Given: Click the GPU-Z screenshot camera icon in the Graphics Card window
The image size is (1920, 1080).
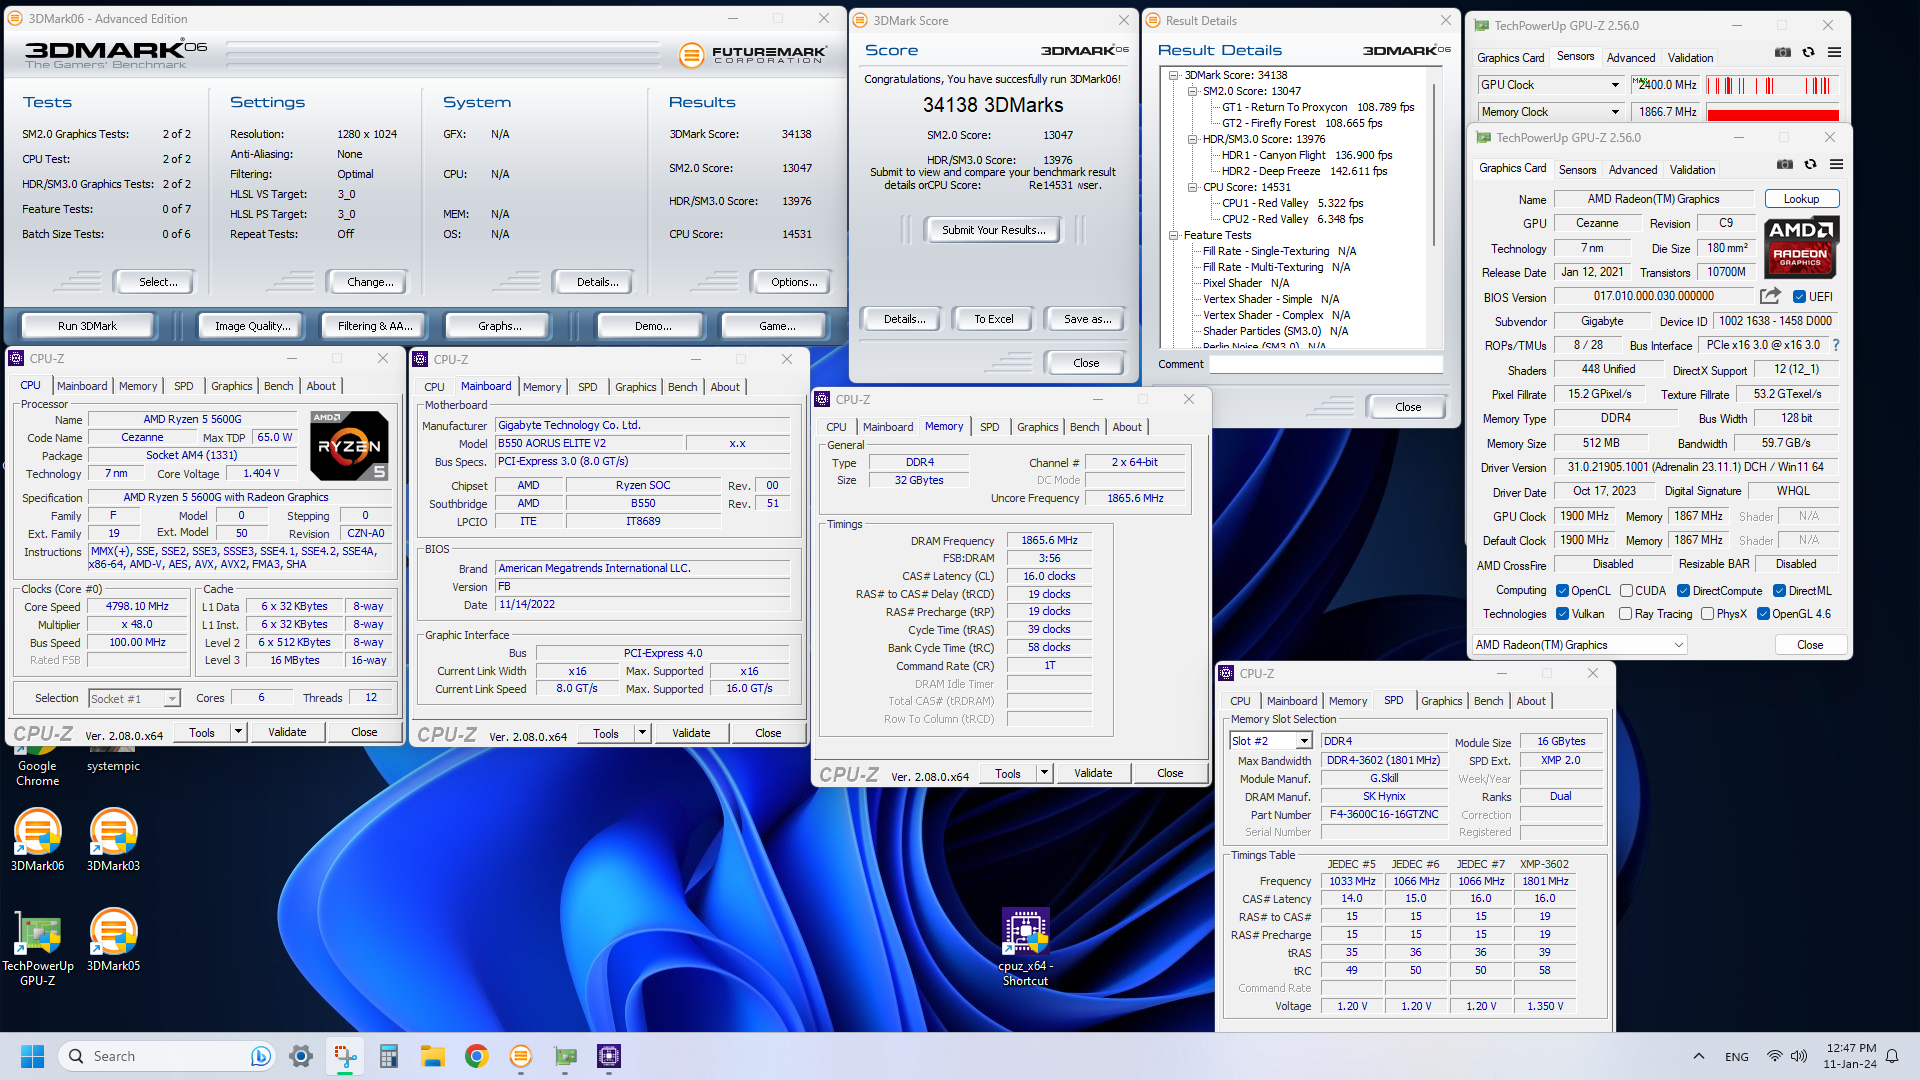Looking at the screenshot, I should (1784, 164).
